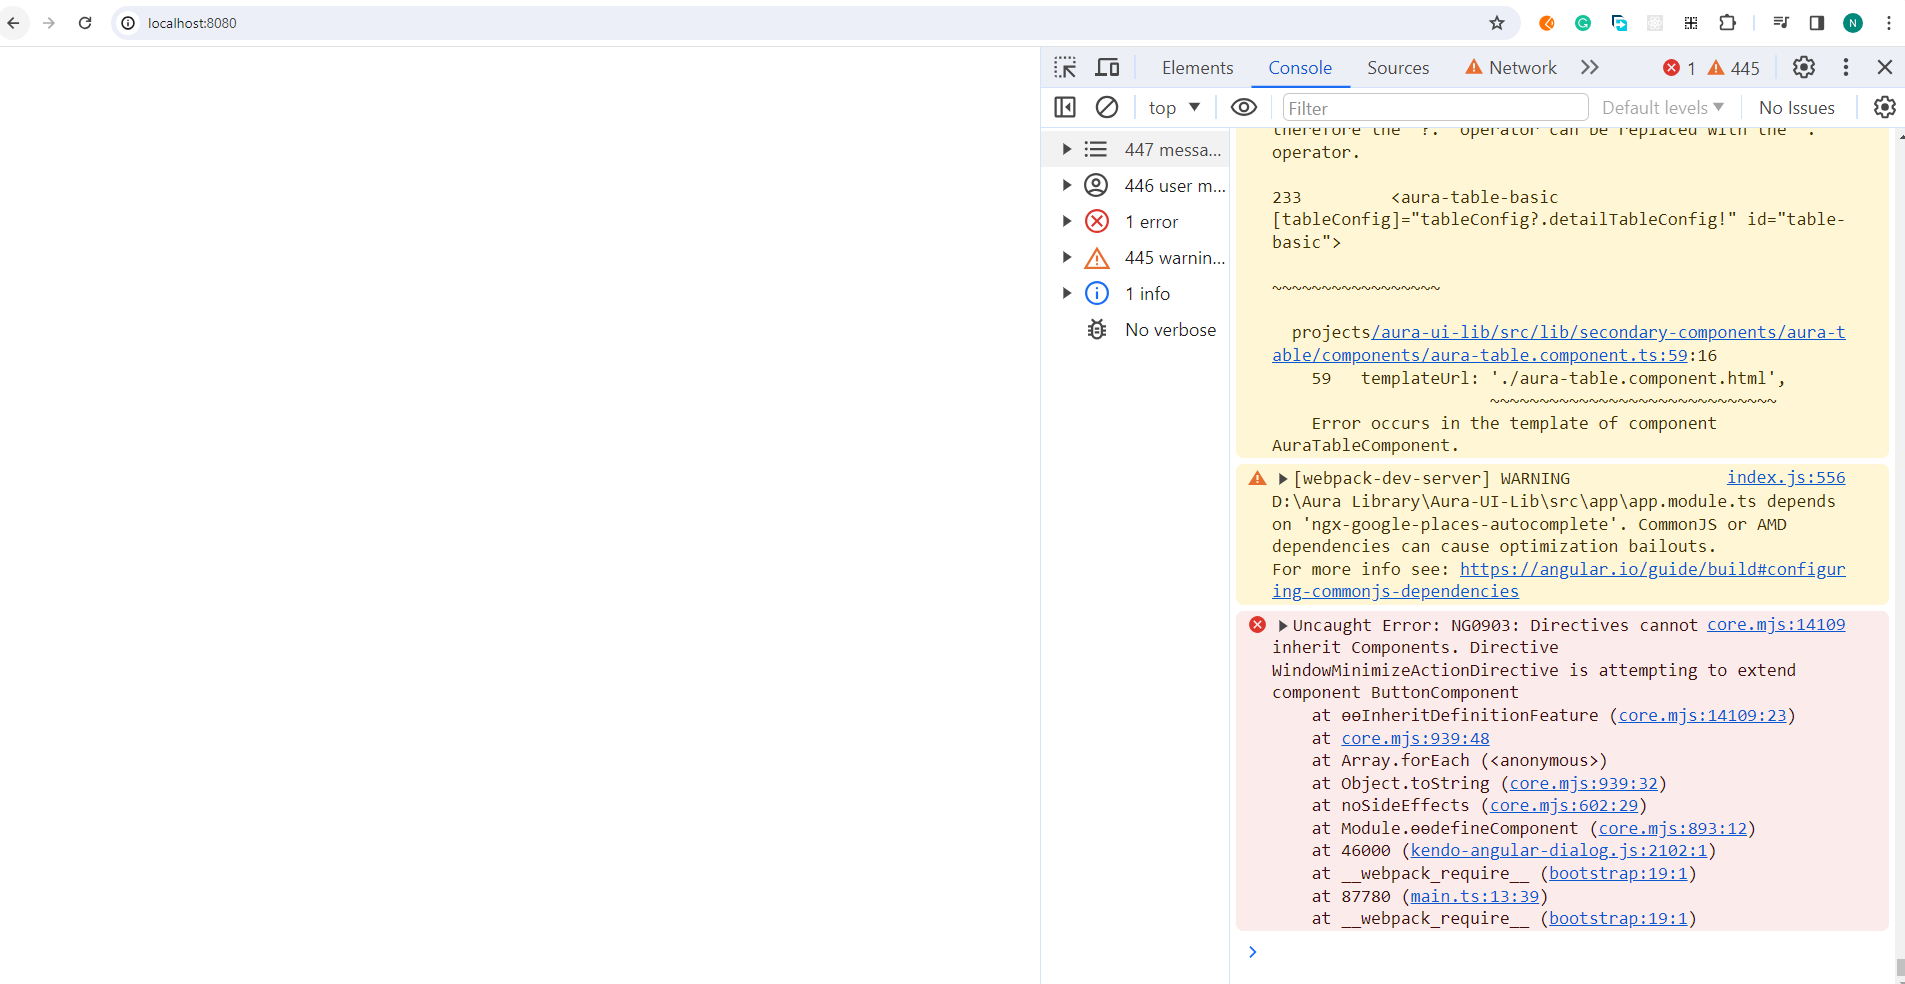Open console settings gear beside No Issues
The image size is (1905, 984).
pyautogui.click(x=1884, y=107)
